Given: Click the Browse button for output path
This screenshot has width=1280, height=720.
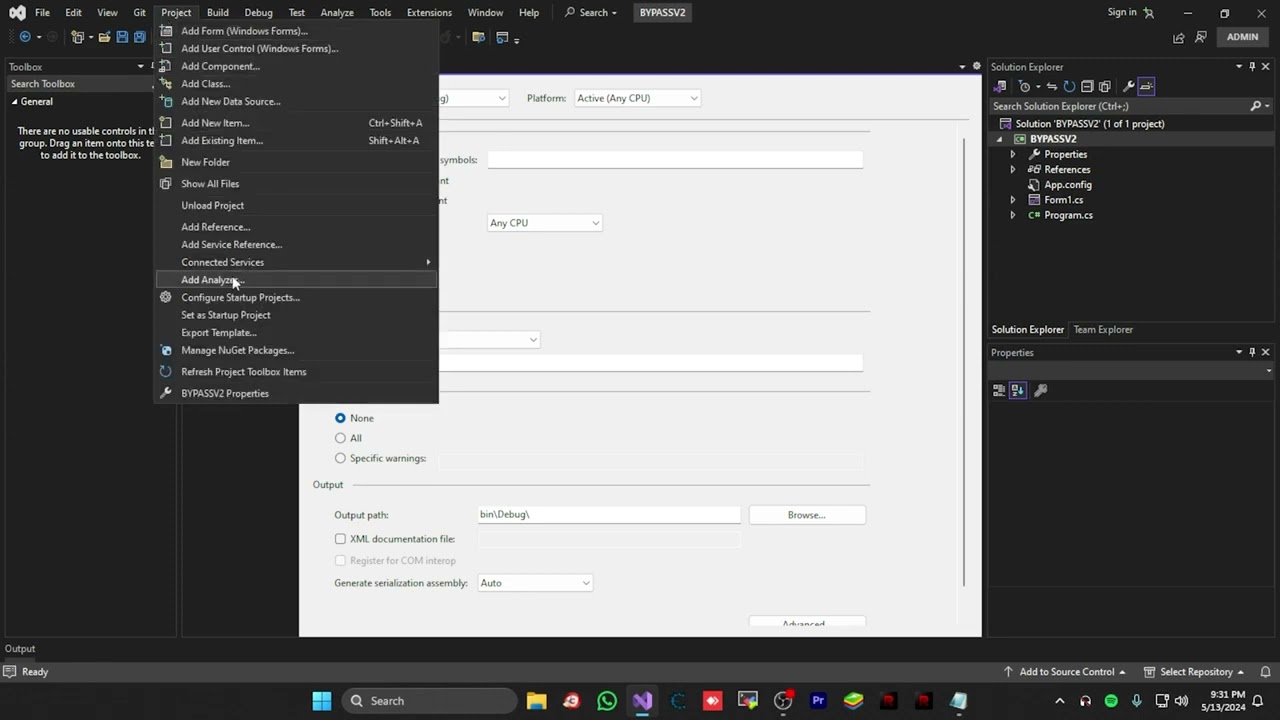Looking at the screenshot, I should point(807,515).
